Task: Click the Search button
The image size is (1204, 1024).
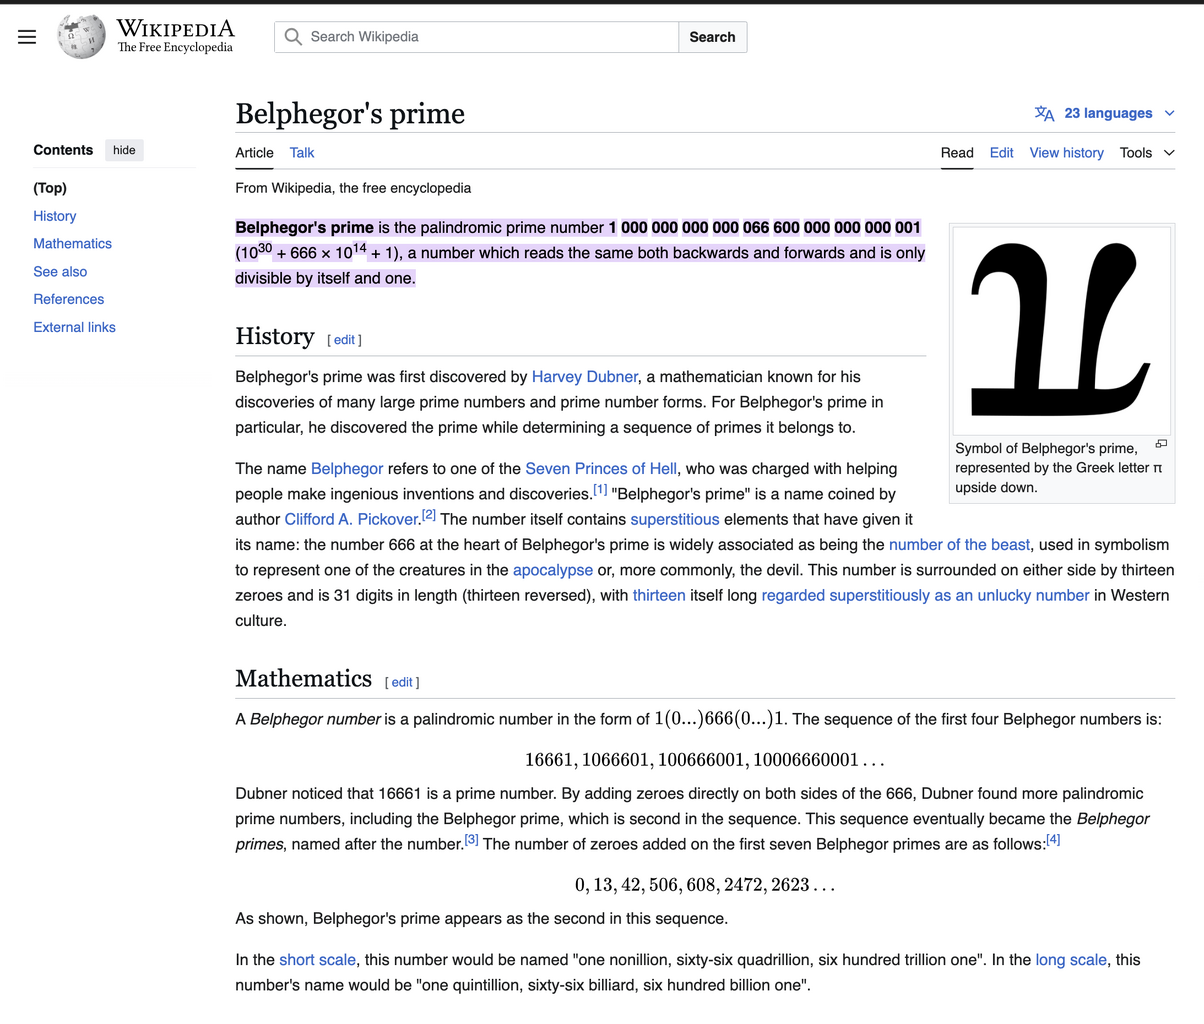Action: point(712,37)
